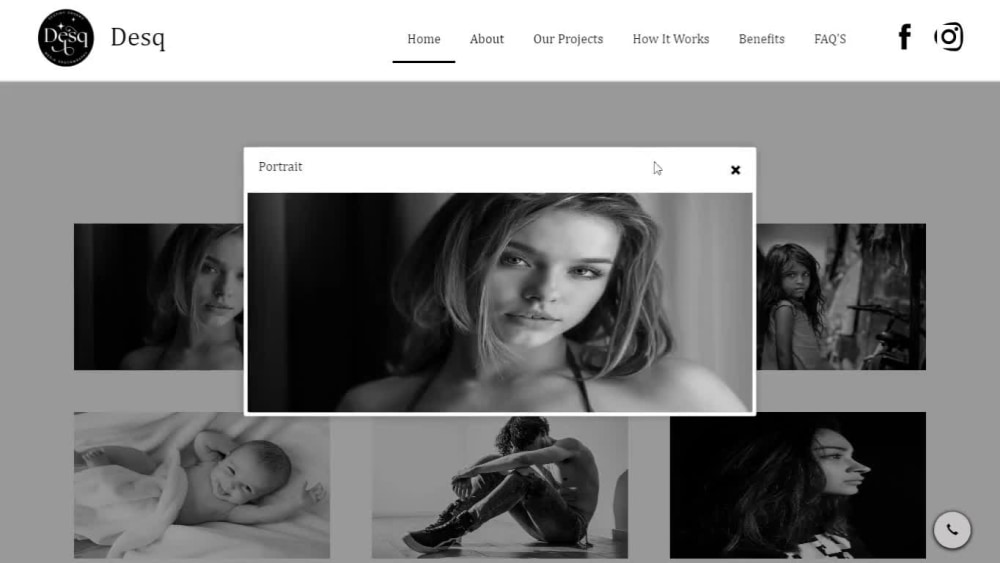Open the Our Projects menu item

568,39
